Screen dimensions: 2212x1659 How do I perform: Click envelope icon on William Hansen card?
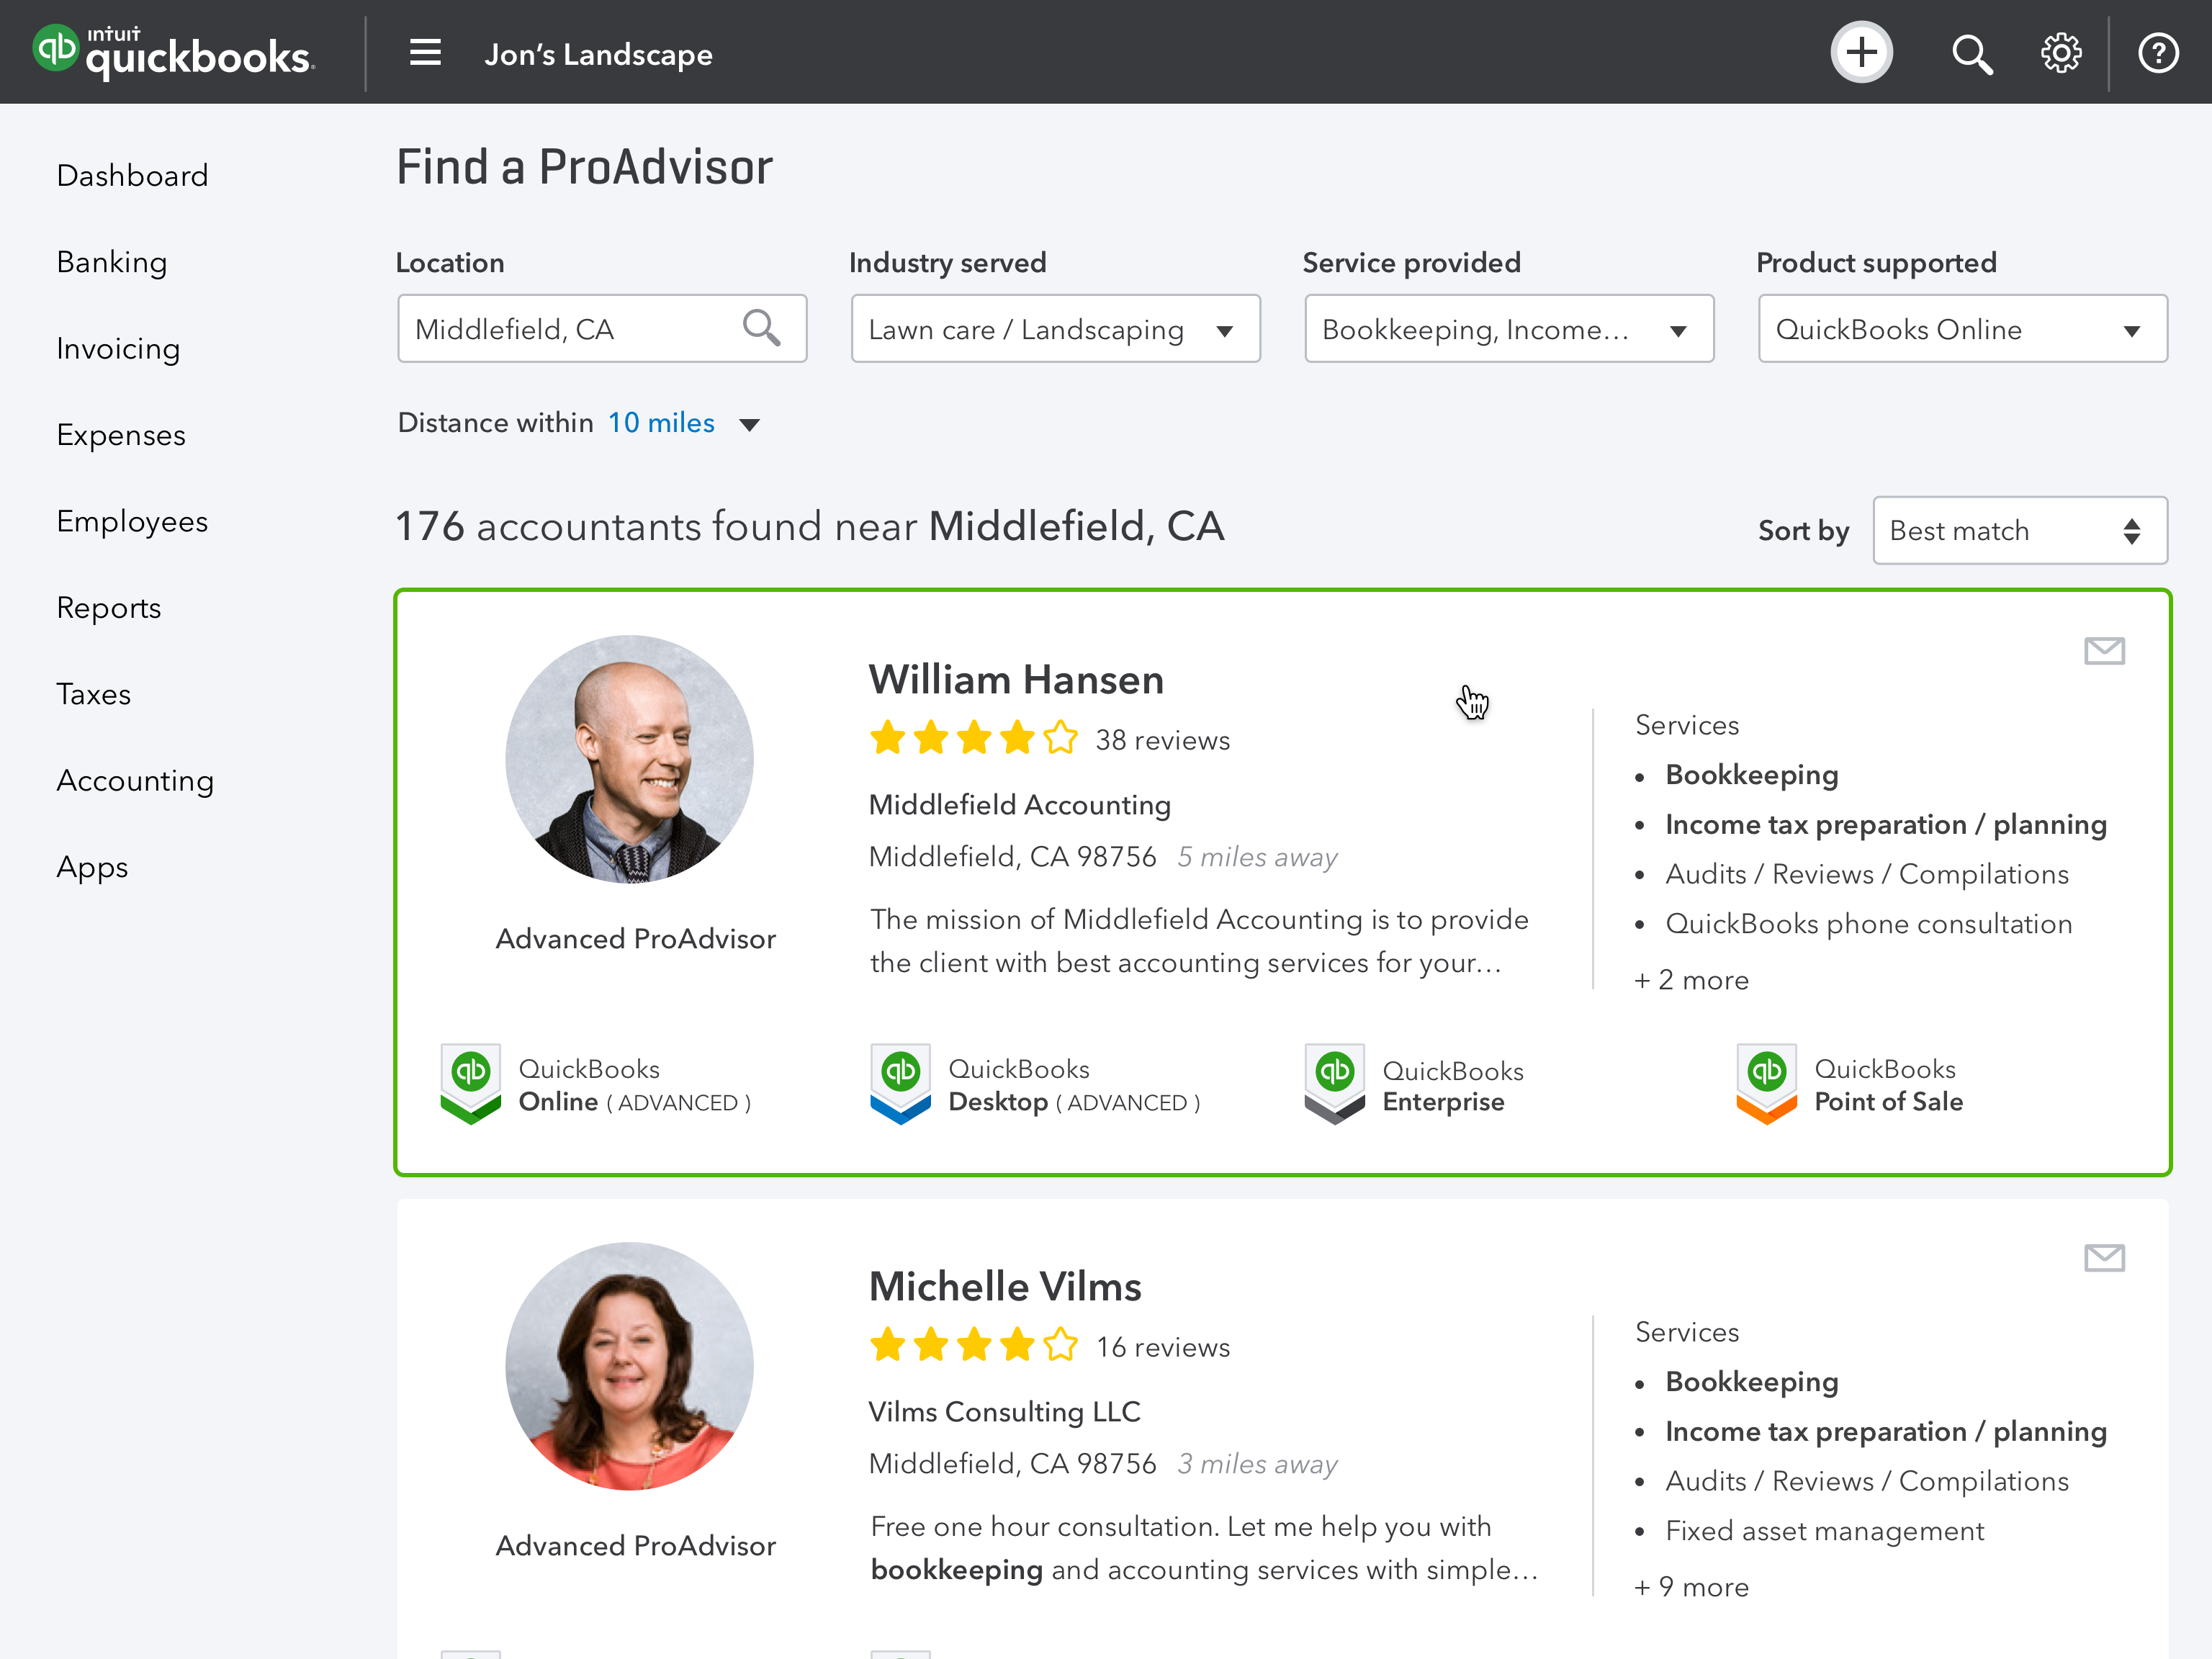coord(2103,651)
